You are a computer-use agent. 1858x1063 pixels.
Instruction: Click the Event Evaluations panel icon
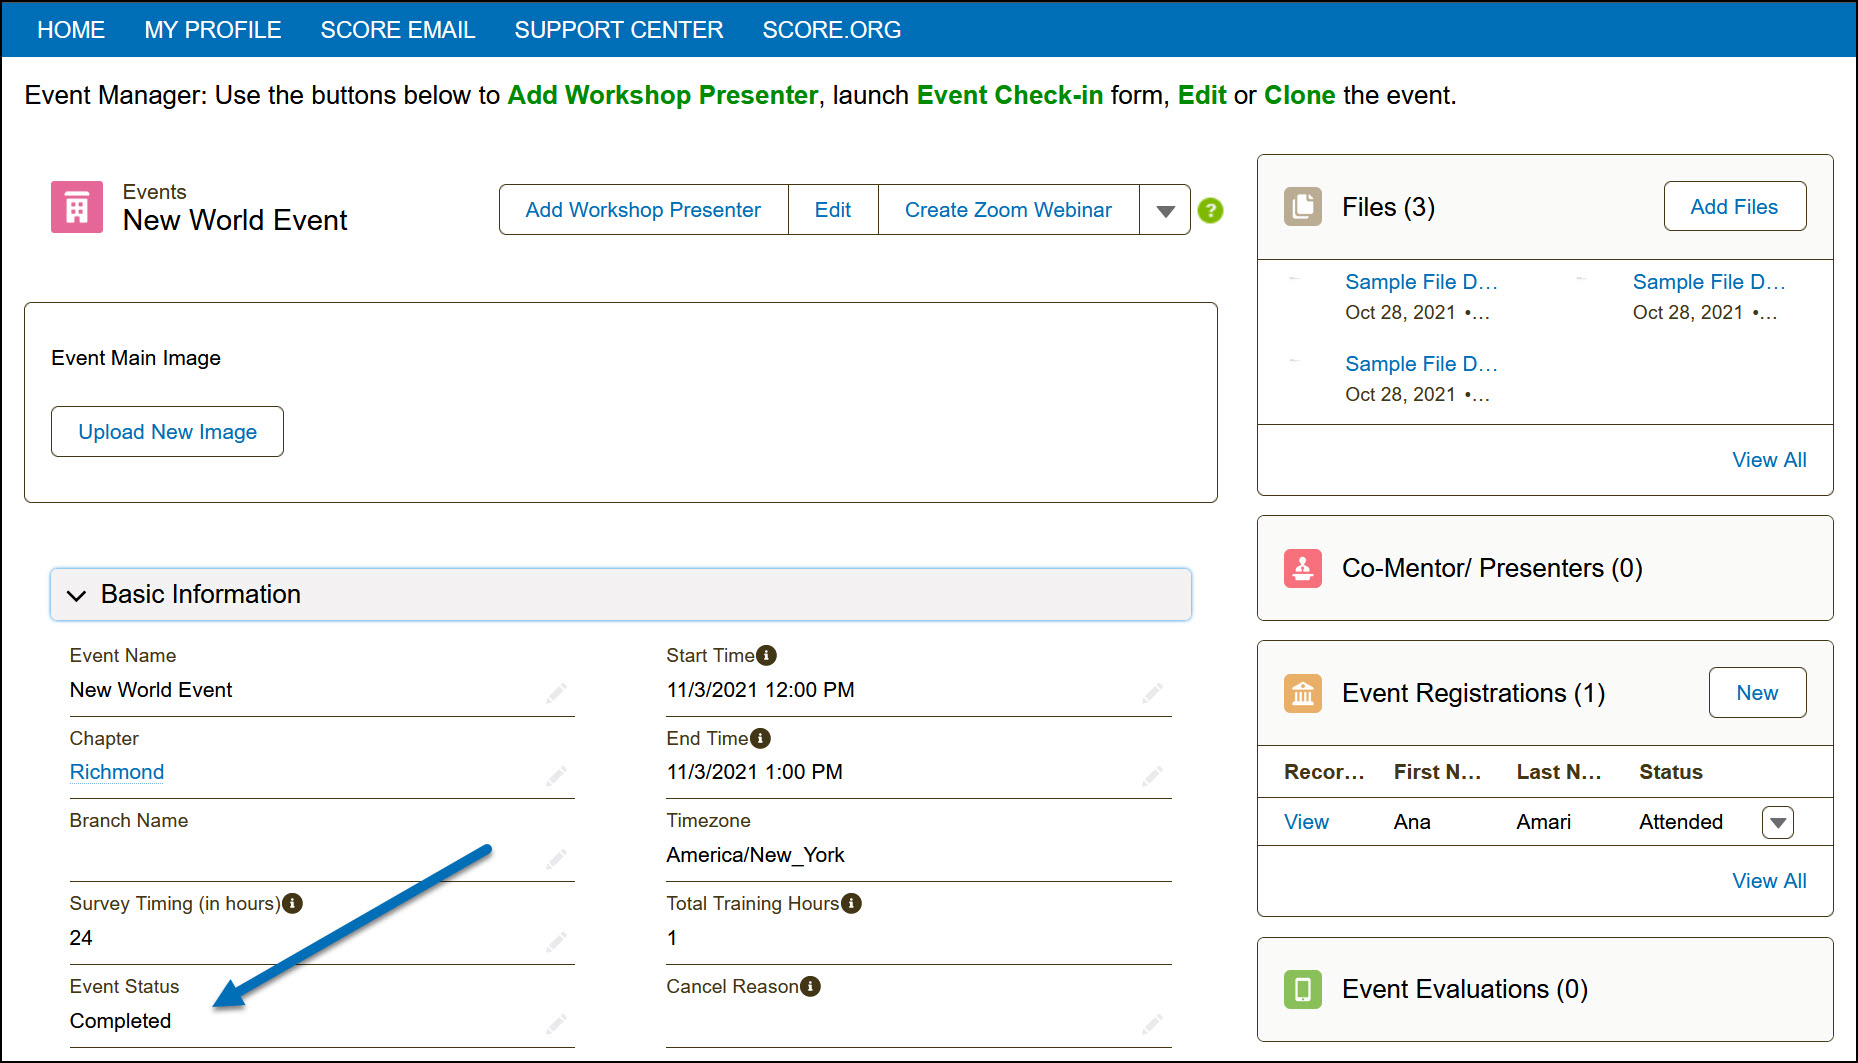[1302, 989]
